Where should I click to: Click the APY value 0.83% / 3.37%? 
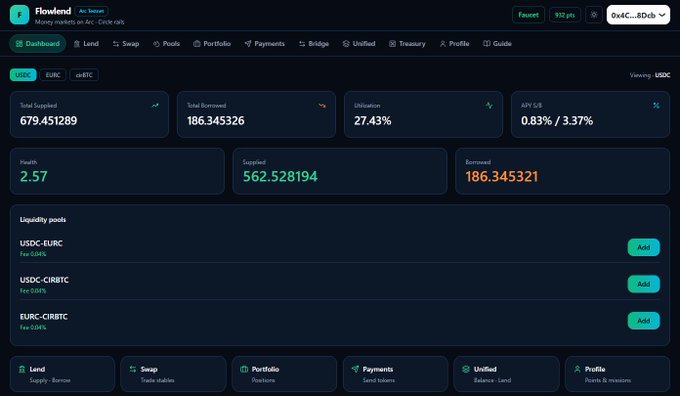point(557,121)
